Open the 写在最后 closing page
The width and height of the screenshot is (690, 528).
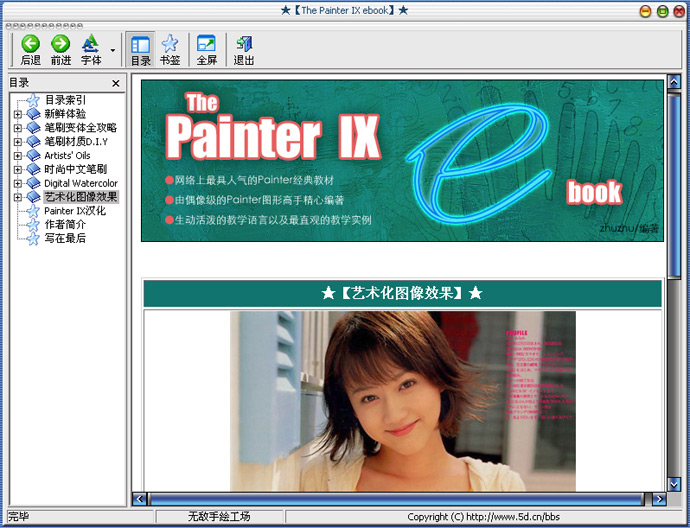65,238
